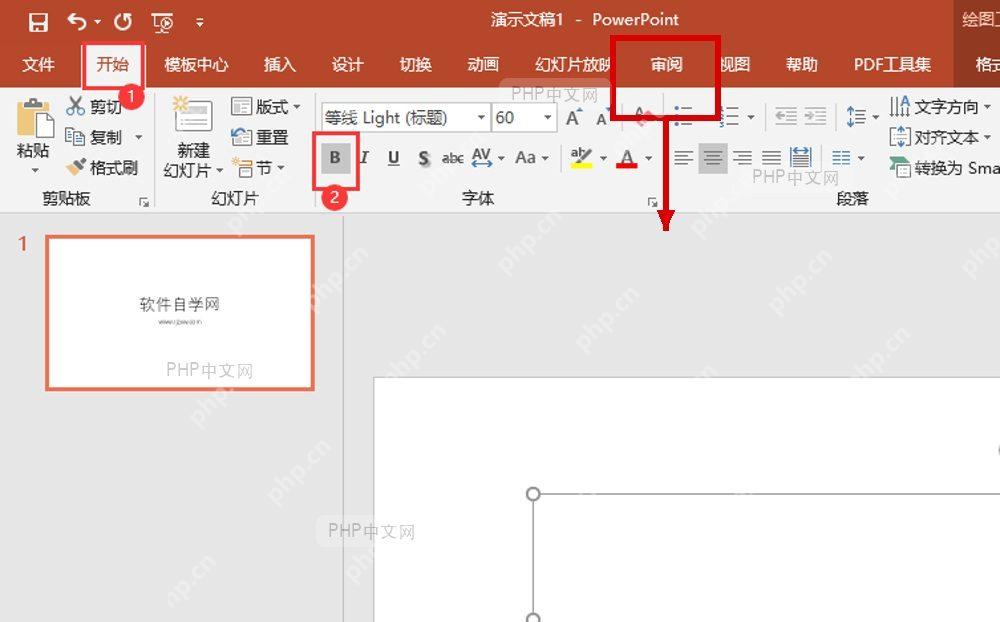Apply distributed alignment
The image size is (1000, 622).
(800, 158)
